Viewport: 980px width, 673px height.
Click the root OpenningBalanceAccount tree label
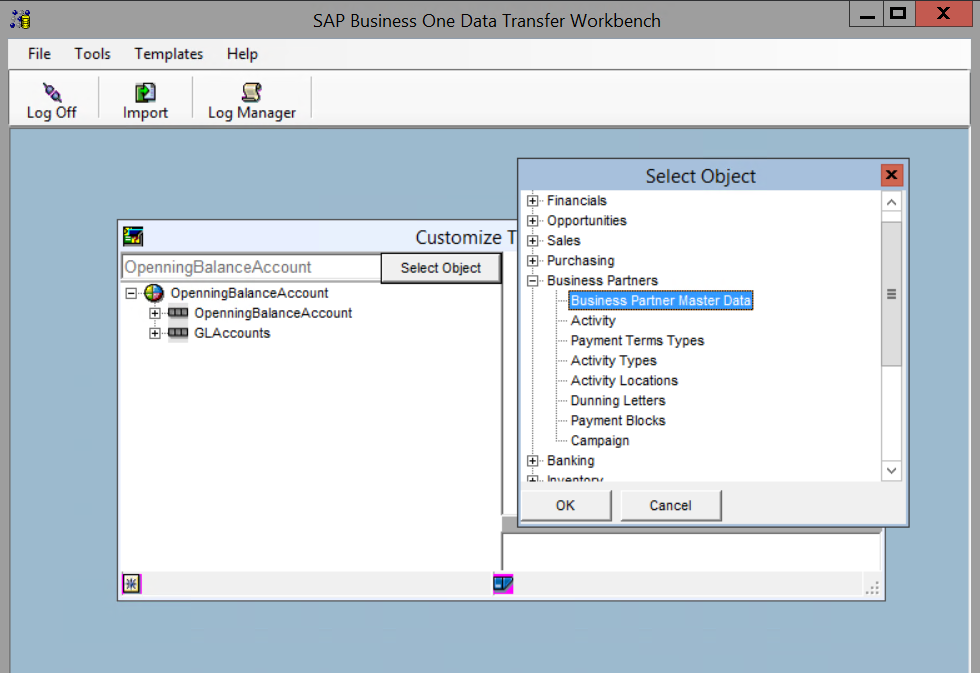pos(249,293)
